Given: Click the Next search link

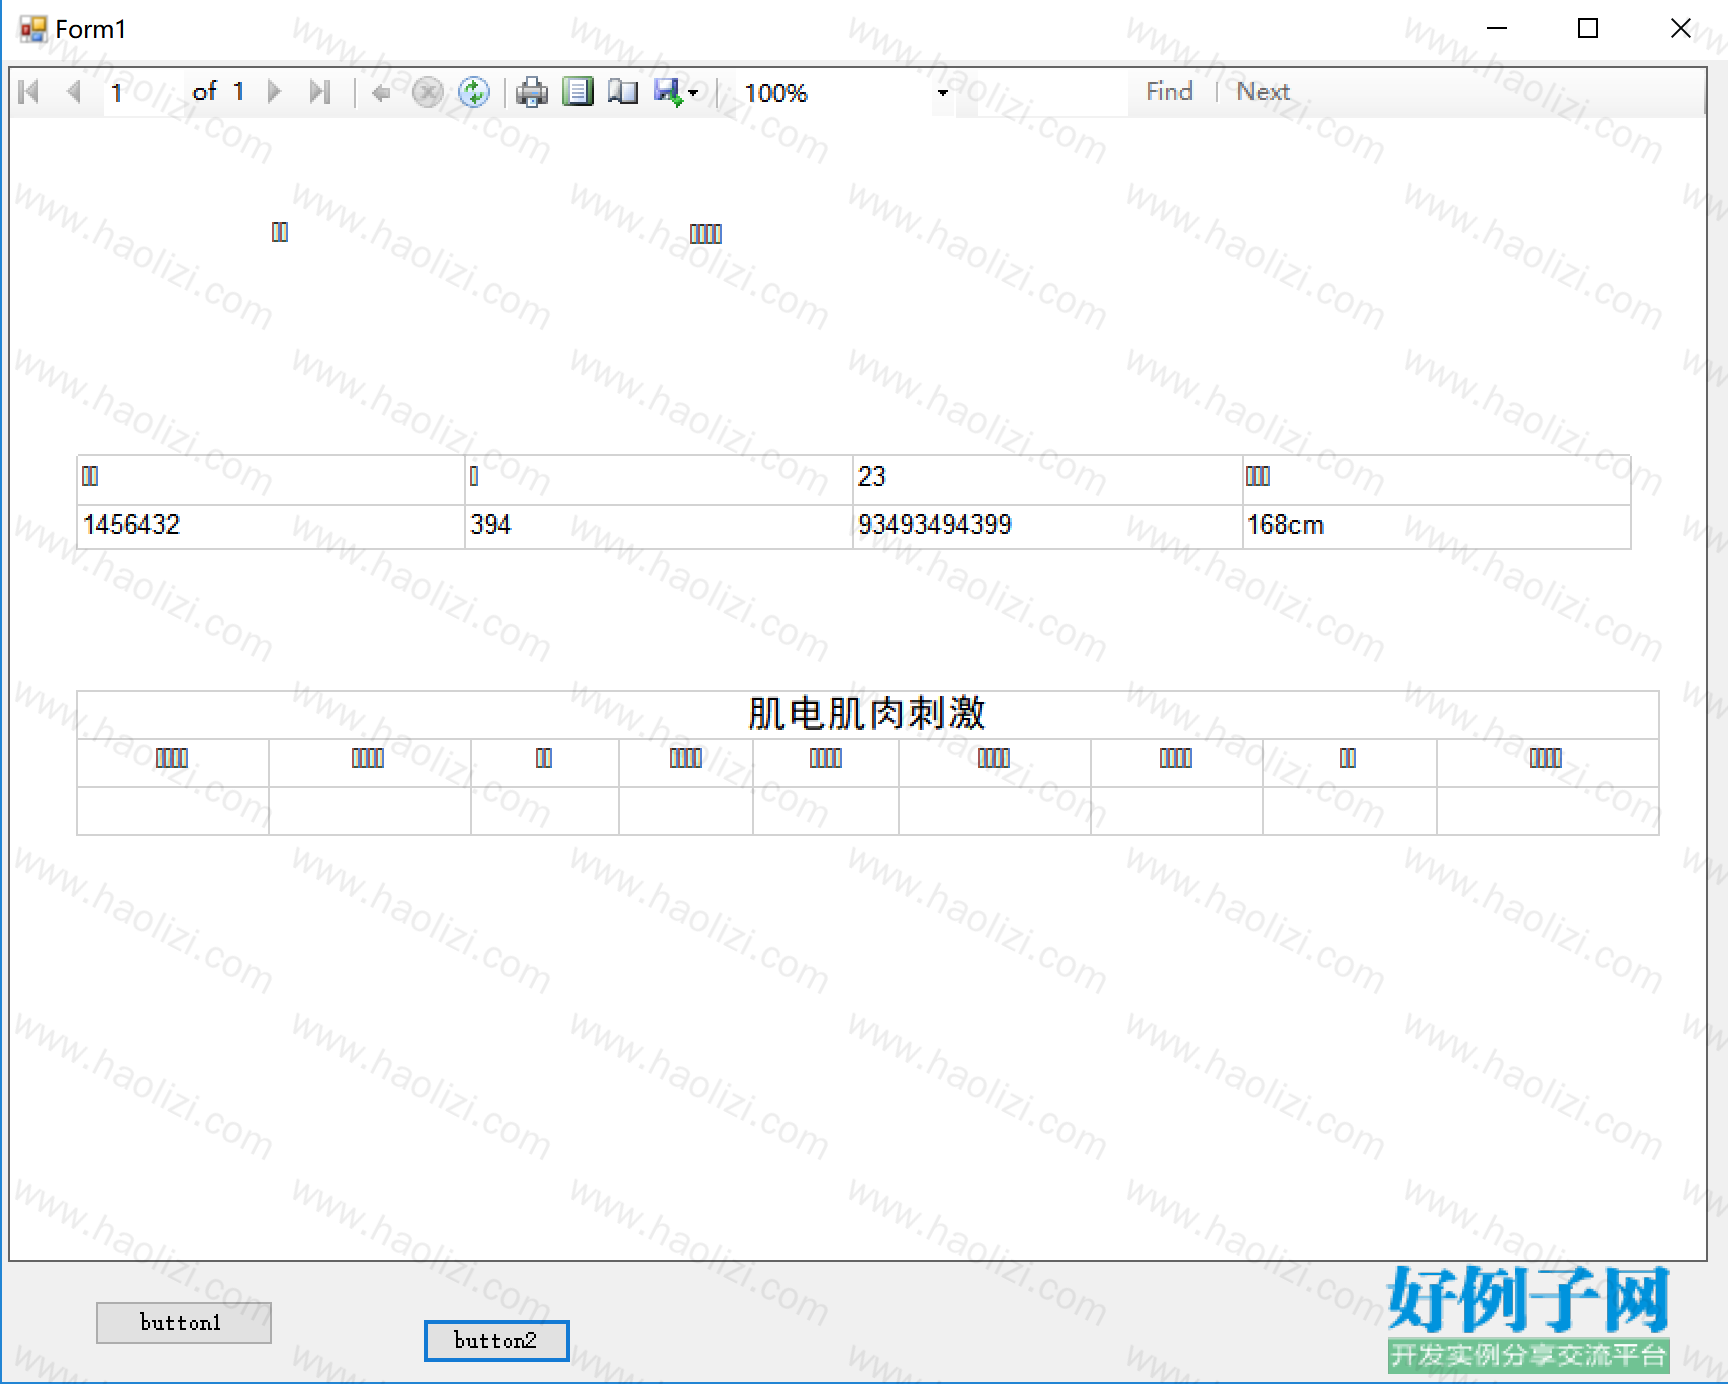Looking at the screenshot, I should 1263,92.
